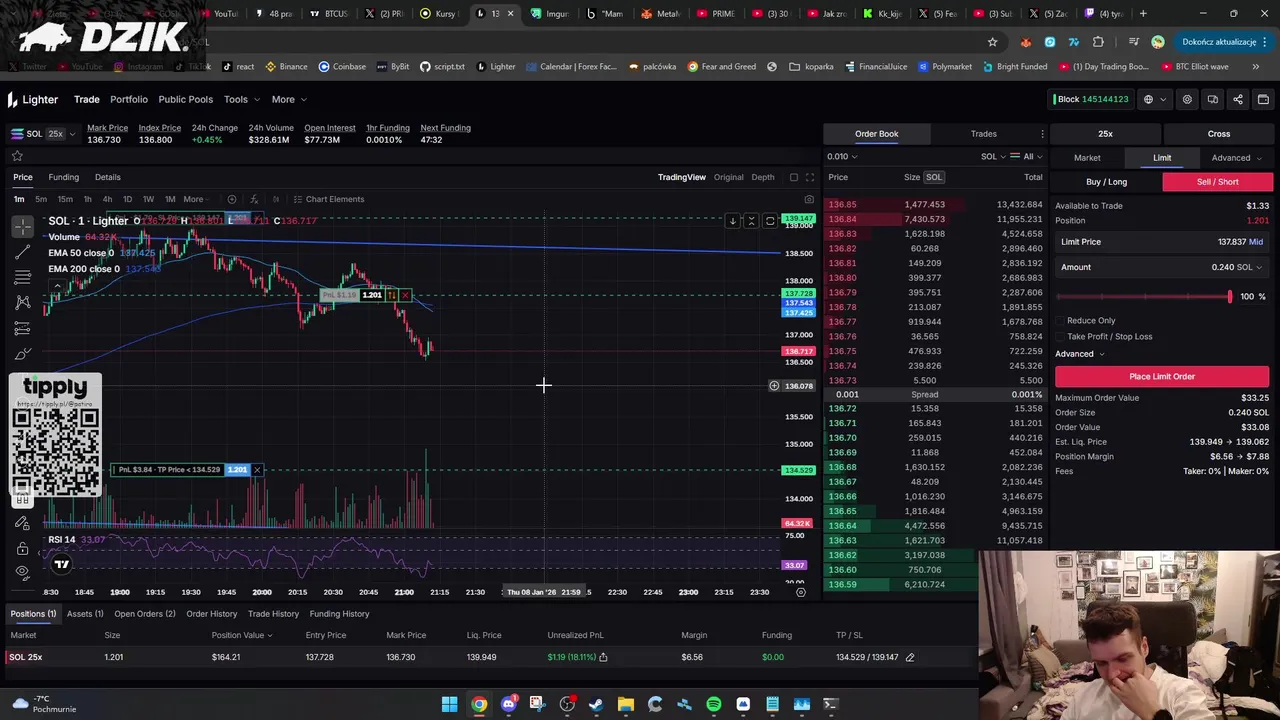Switch chart view to Original

click(728, 177)
